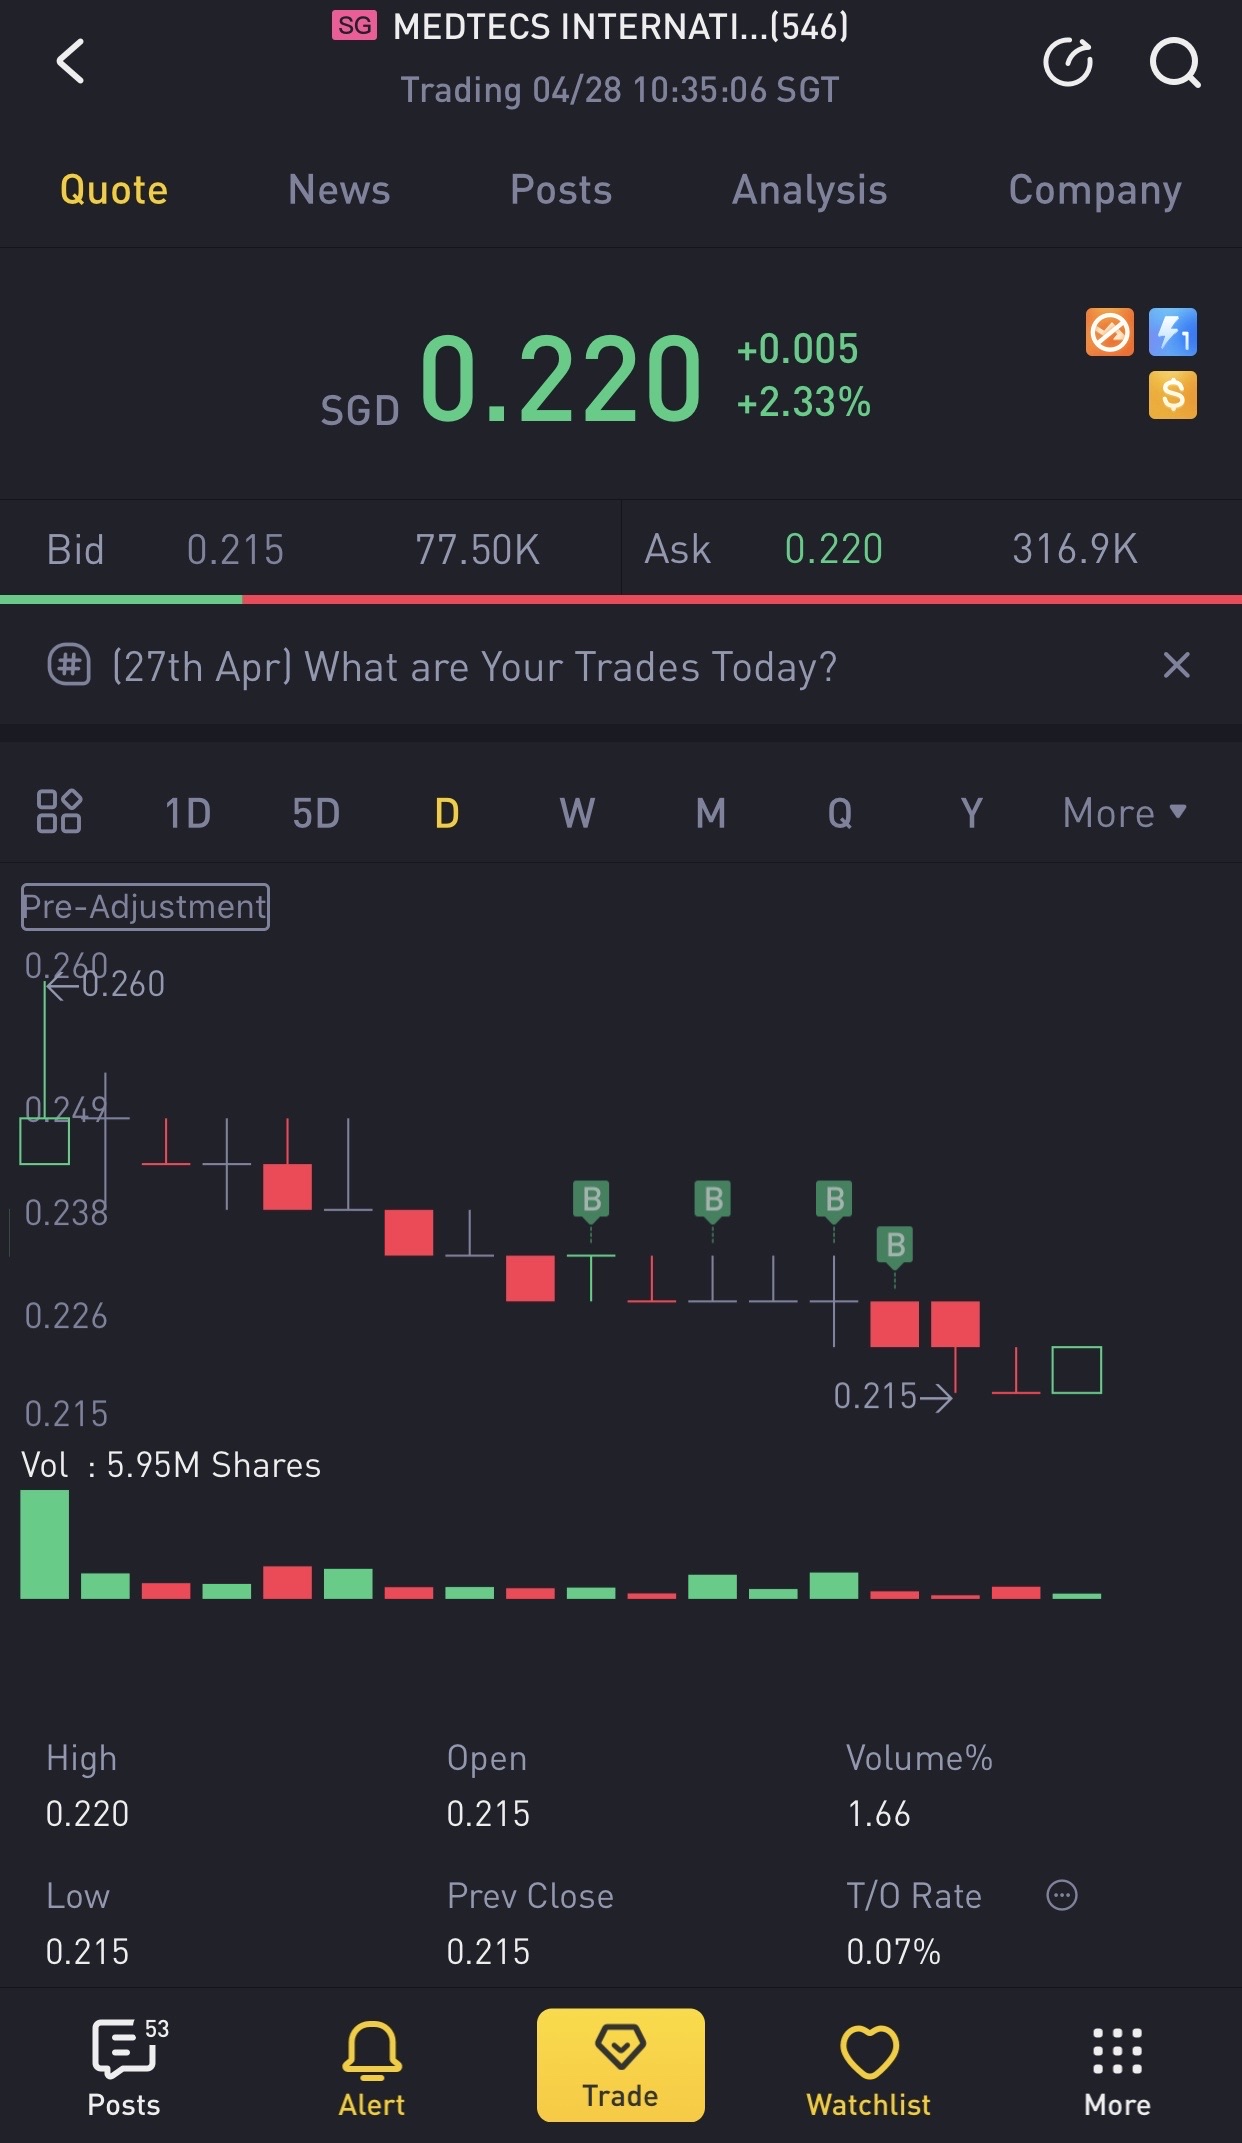Switch to the News tab

(339, 190)
